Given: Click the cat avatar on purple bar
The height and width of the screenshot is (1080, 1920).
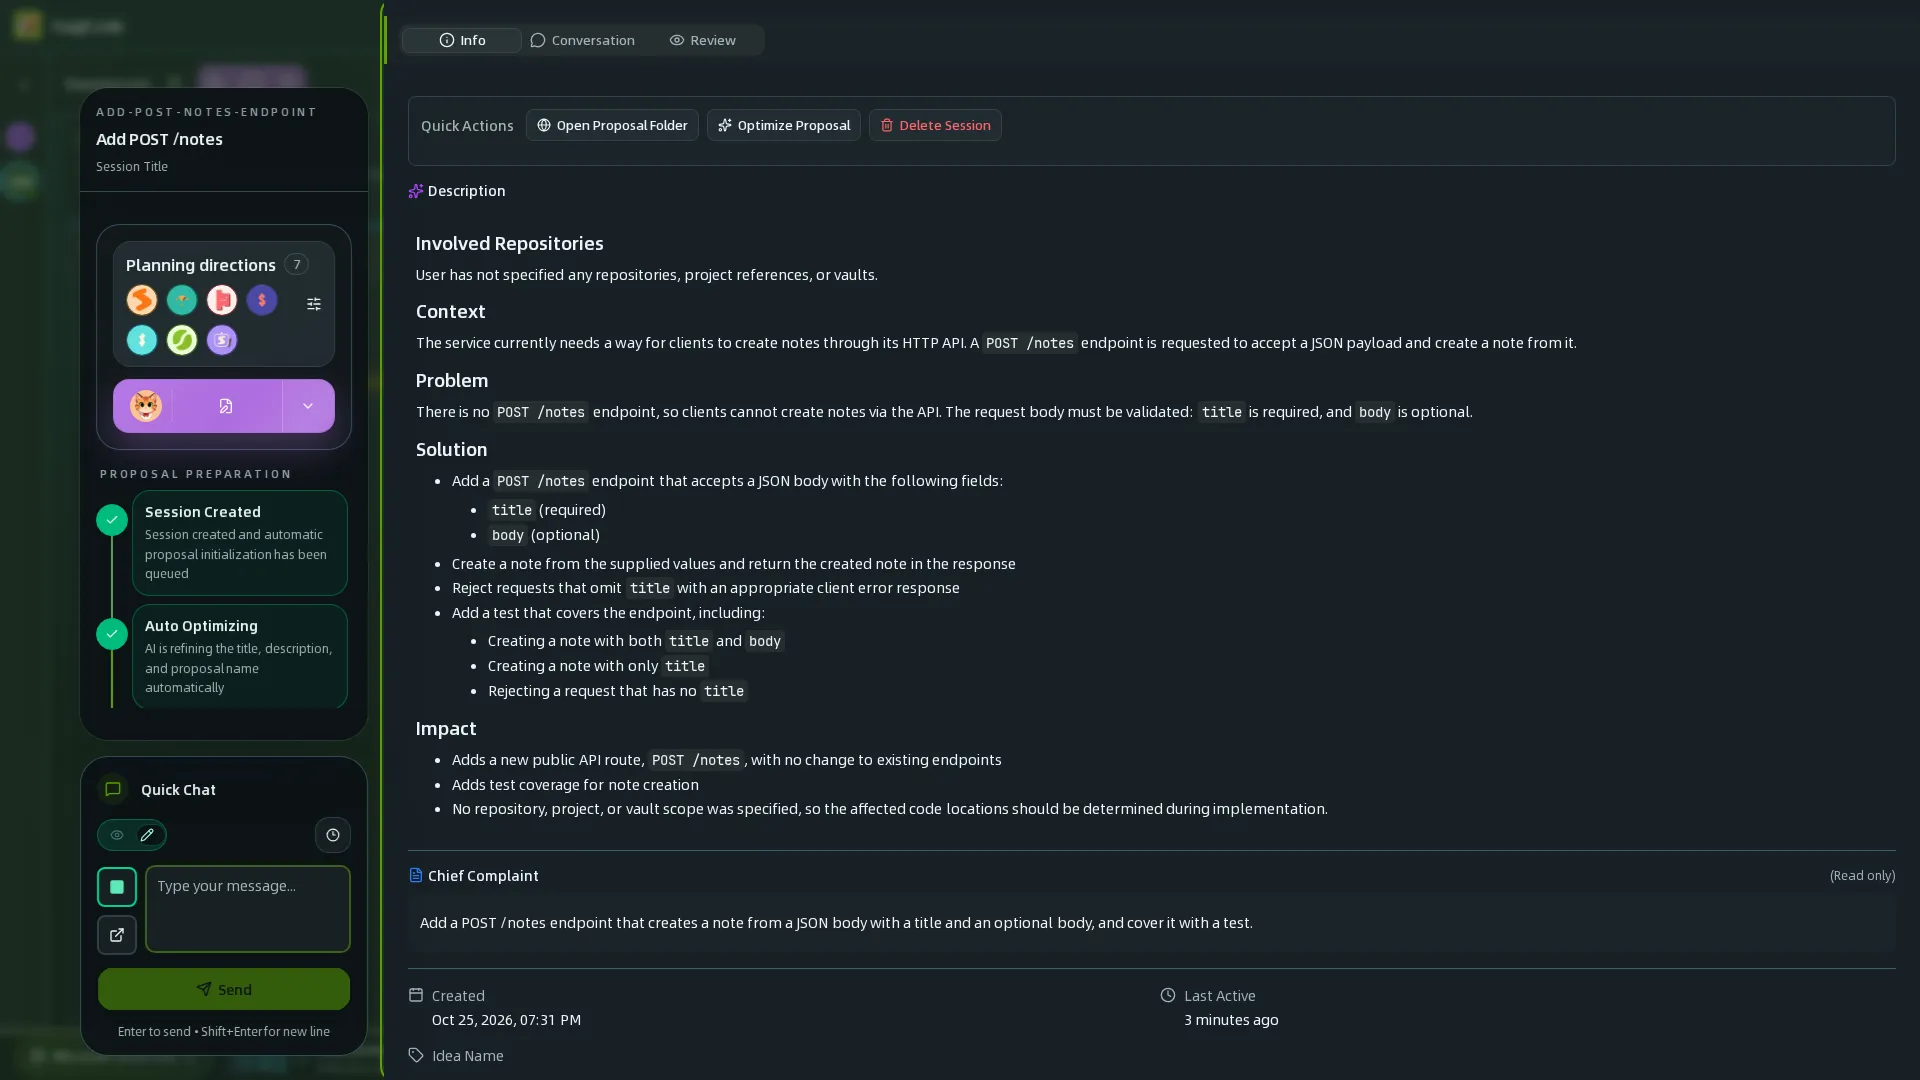Looking at the screenshot, I should (145, 406).
